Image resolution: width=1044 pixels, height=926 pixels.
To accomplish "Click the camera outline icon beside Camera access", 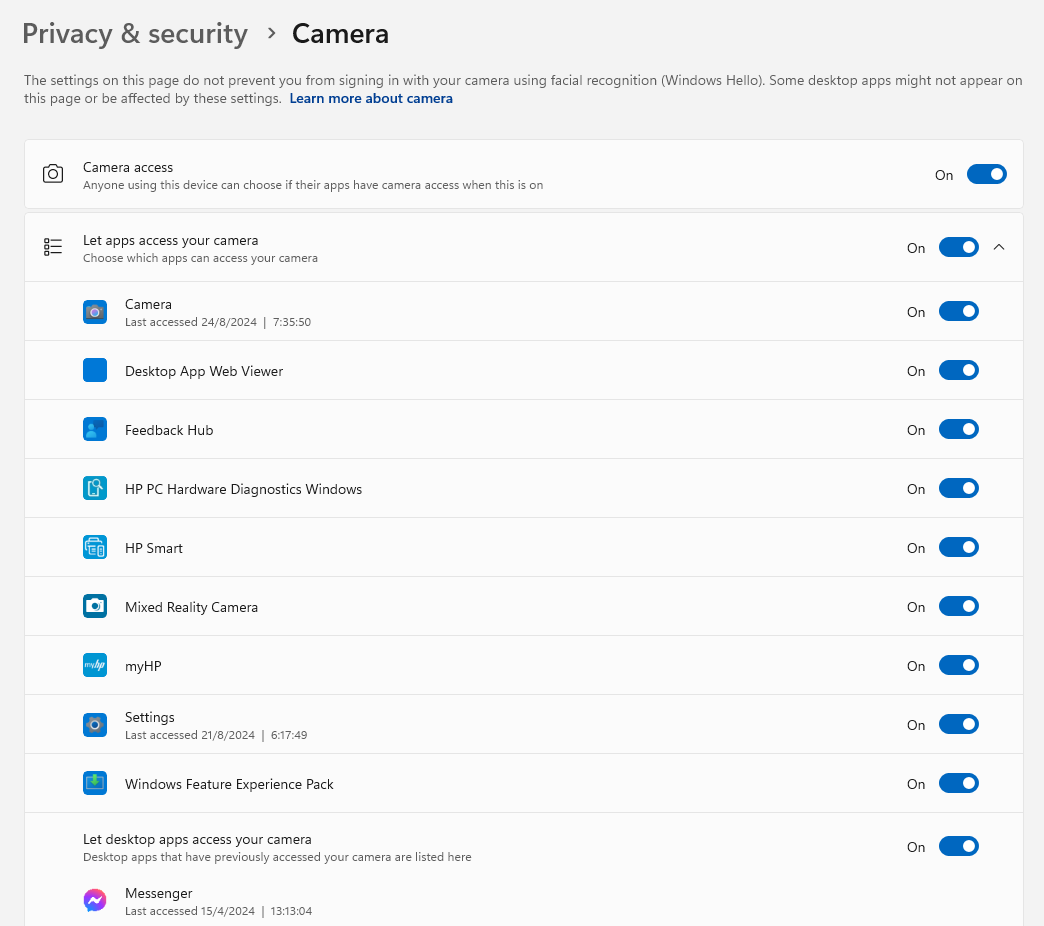I will pyautogui.click(x=53, y=174).
